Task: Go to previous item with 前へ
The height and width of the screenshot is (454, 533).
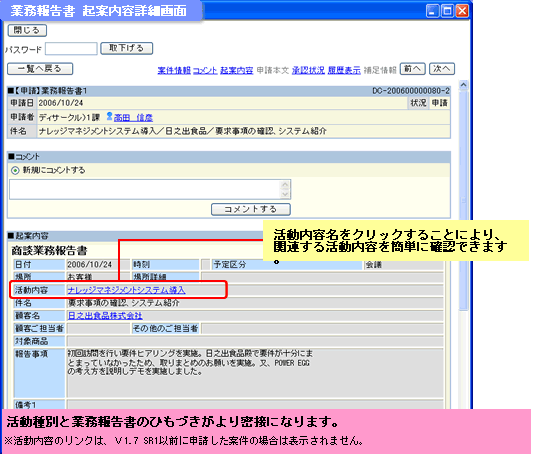Action: 412,69
